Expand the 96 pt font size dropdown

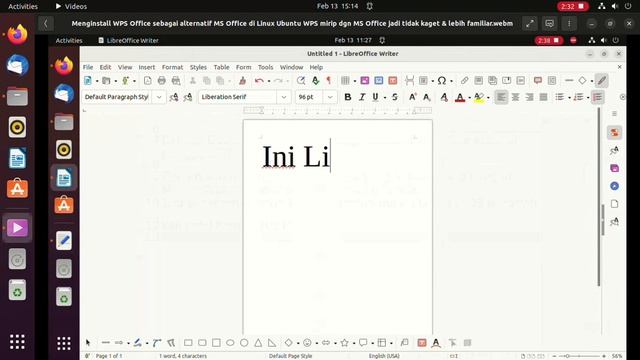tap(330, 97)
